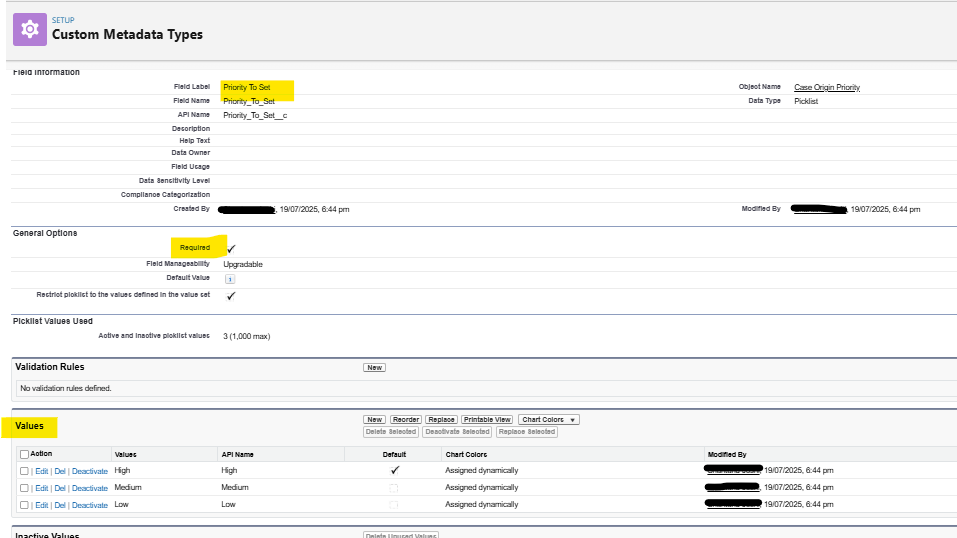Click the default checkmark for High value
Viewport: 957px width, 538px height.
pos(395,470)
